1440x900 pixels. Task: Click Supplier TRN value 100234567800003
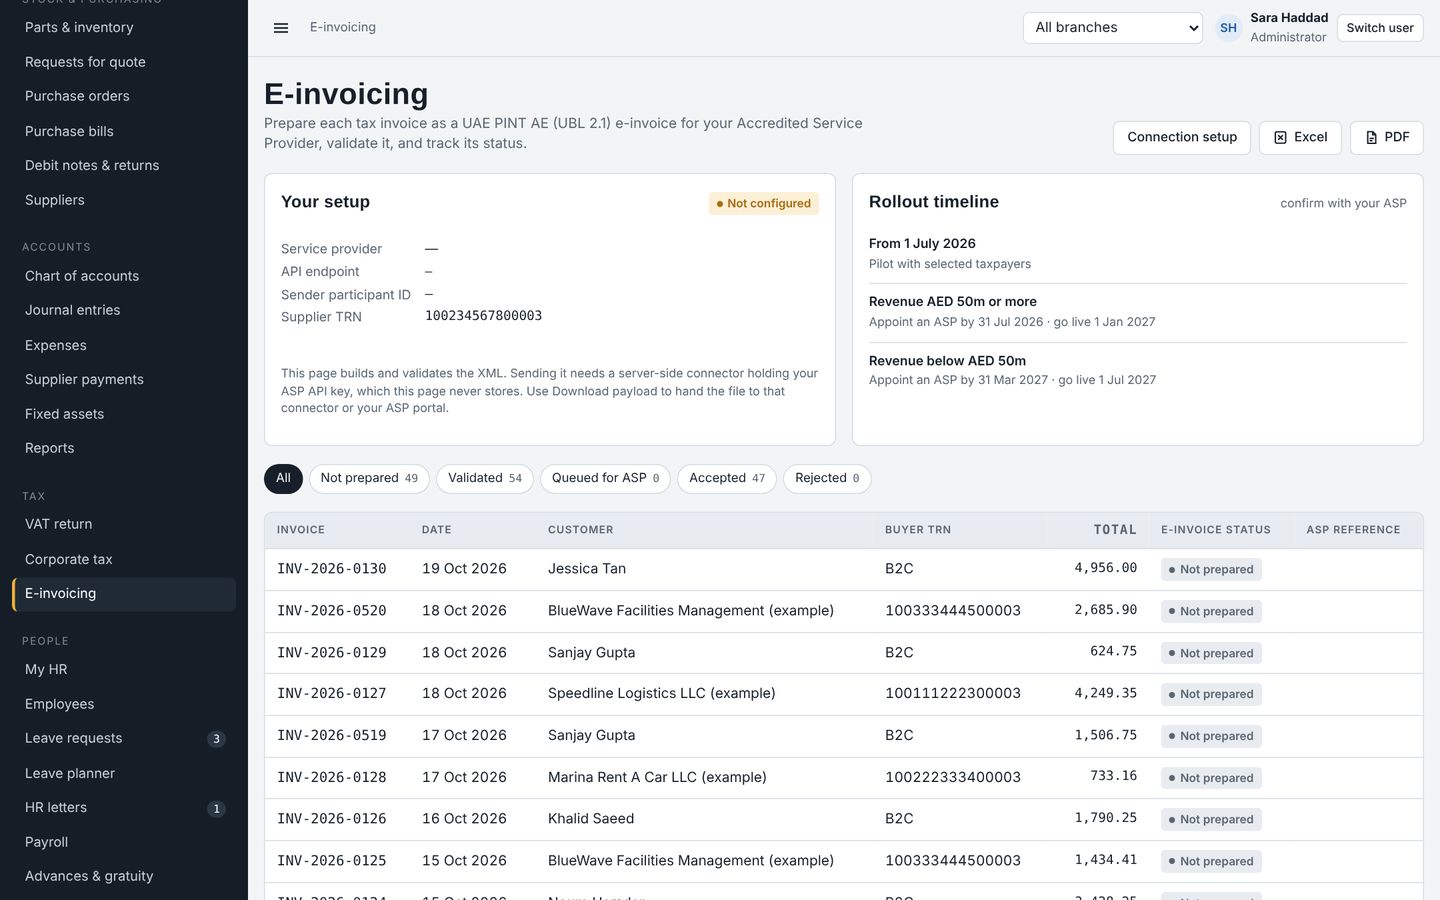[x=484, y=316]
